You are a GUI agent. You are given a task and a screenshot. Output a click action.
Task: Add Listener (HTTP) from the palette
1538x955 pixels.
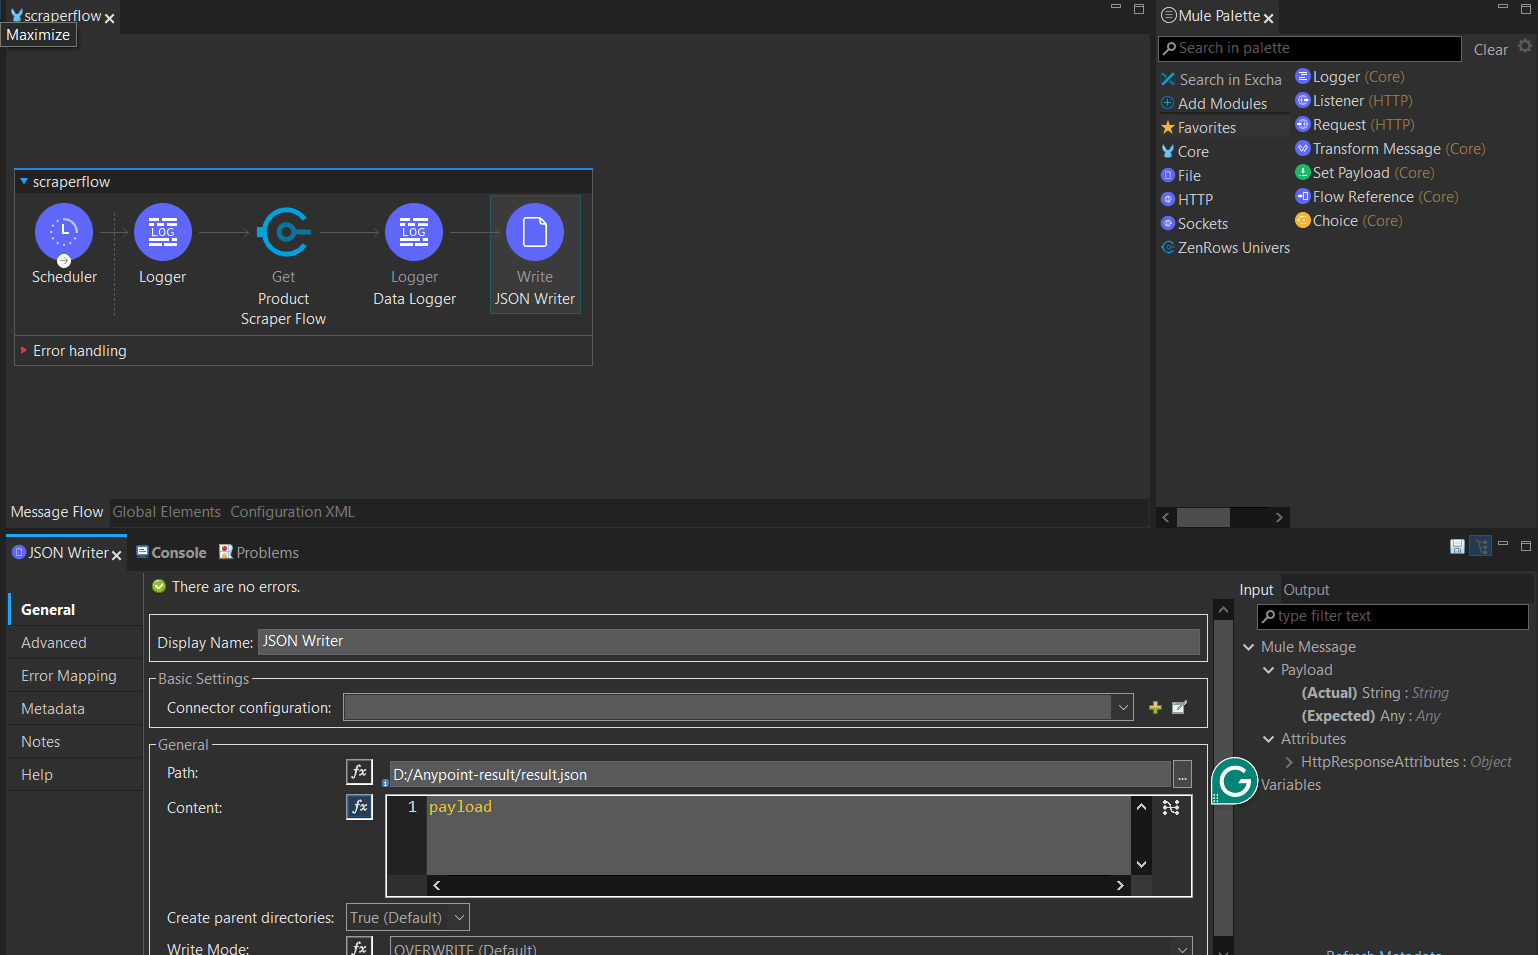(1353, 101)
